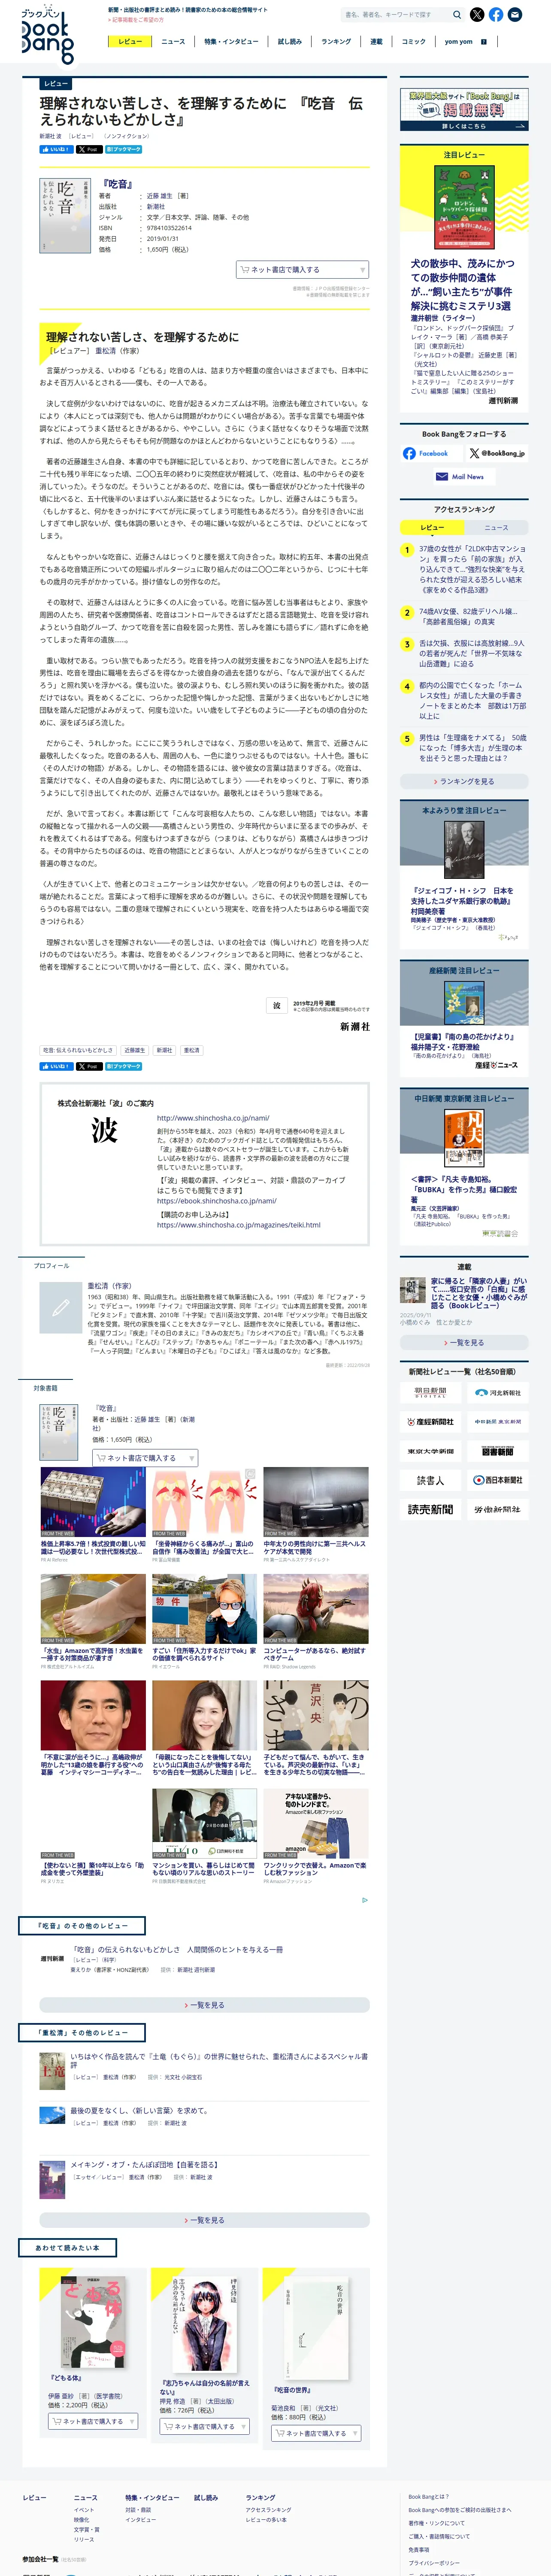Open 特集・インタビュー navigation tab
Screen dimensions: 551x2576
(x=231, y=42)
